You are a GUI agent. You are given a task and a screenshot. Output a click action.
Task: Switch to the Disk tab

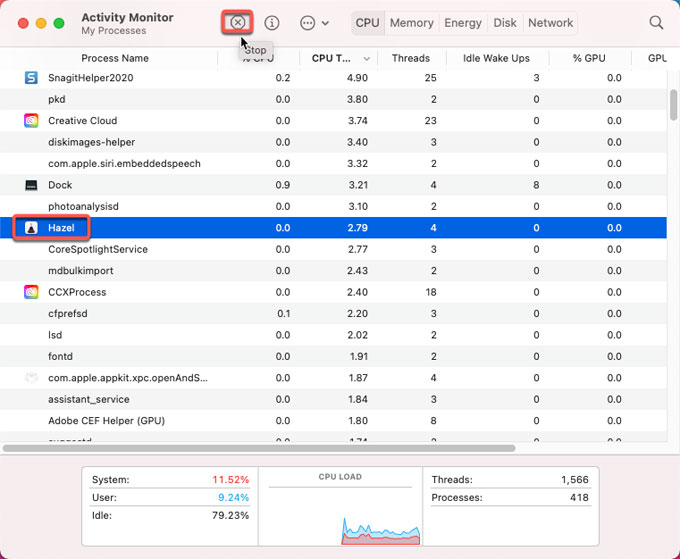(x=505, y=23)
